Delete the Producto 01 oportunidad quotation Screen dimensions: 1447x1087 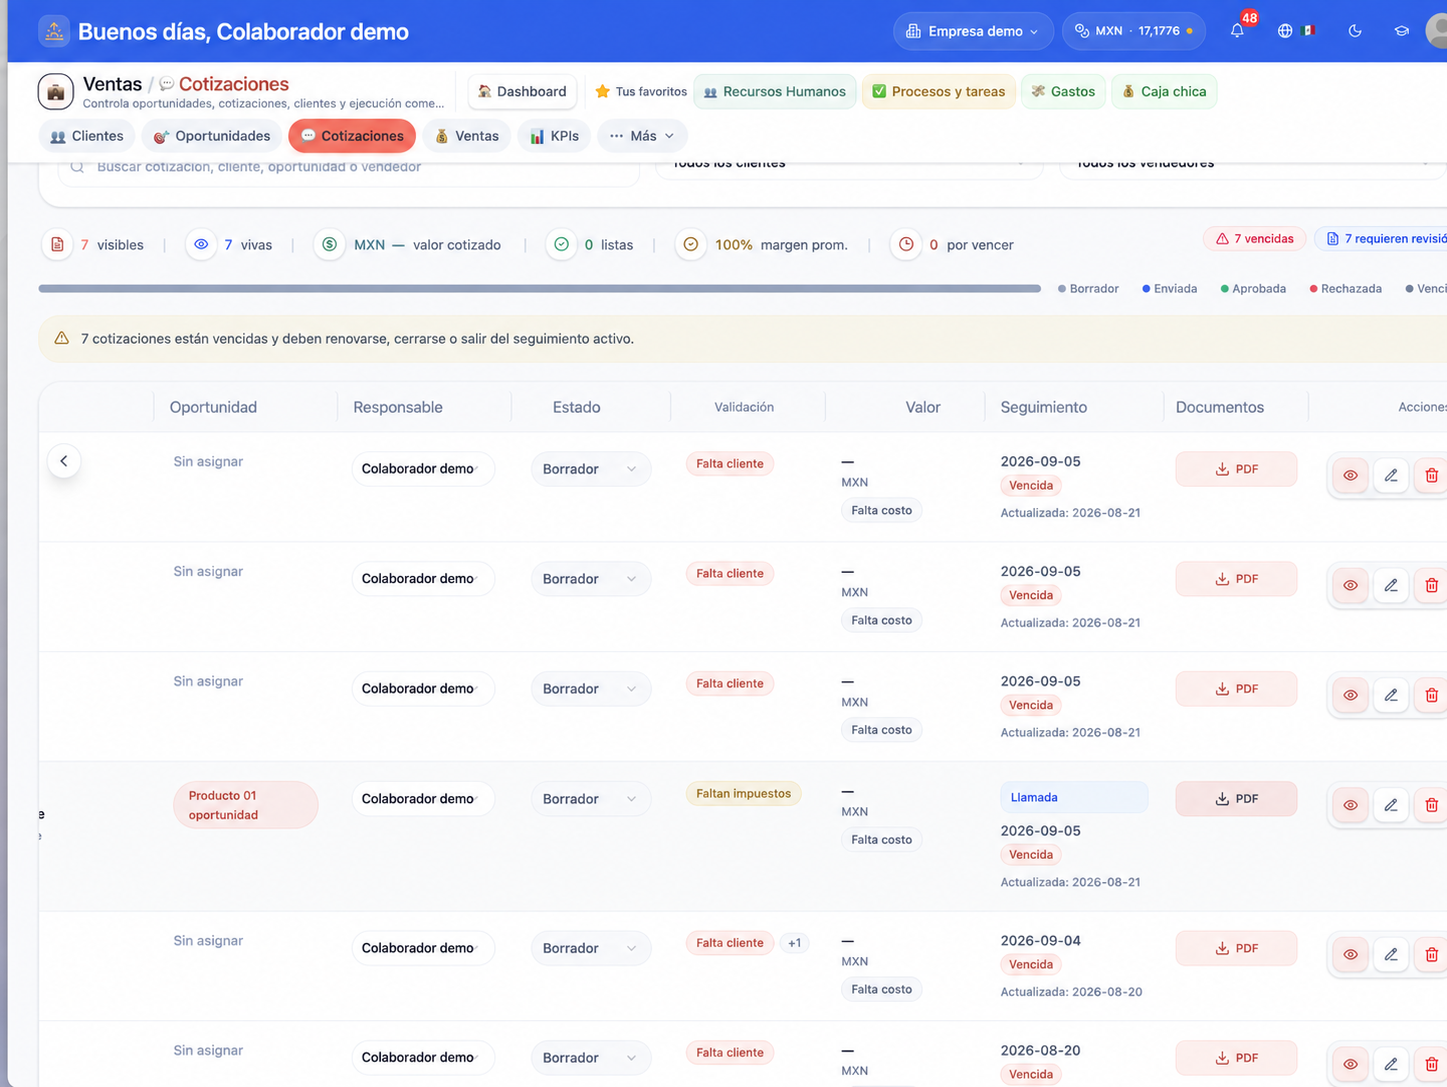[x=1432, y=805]
